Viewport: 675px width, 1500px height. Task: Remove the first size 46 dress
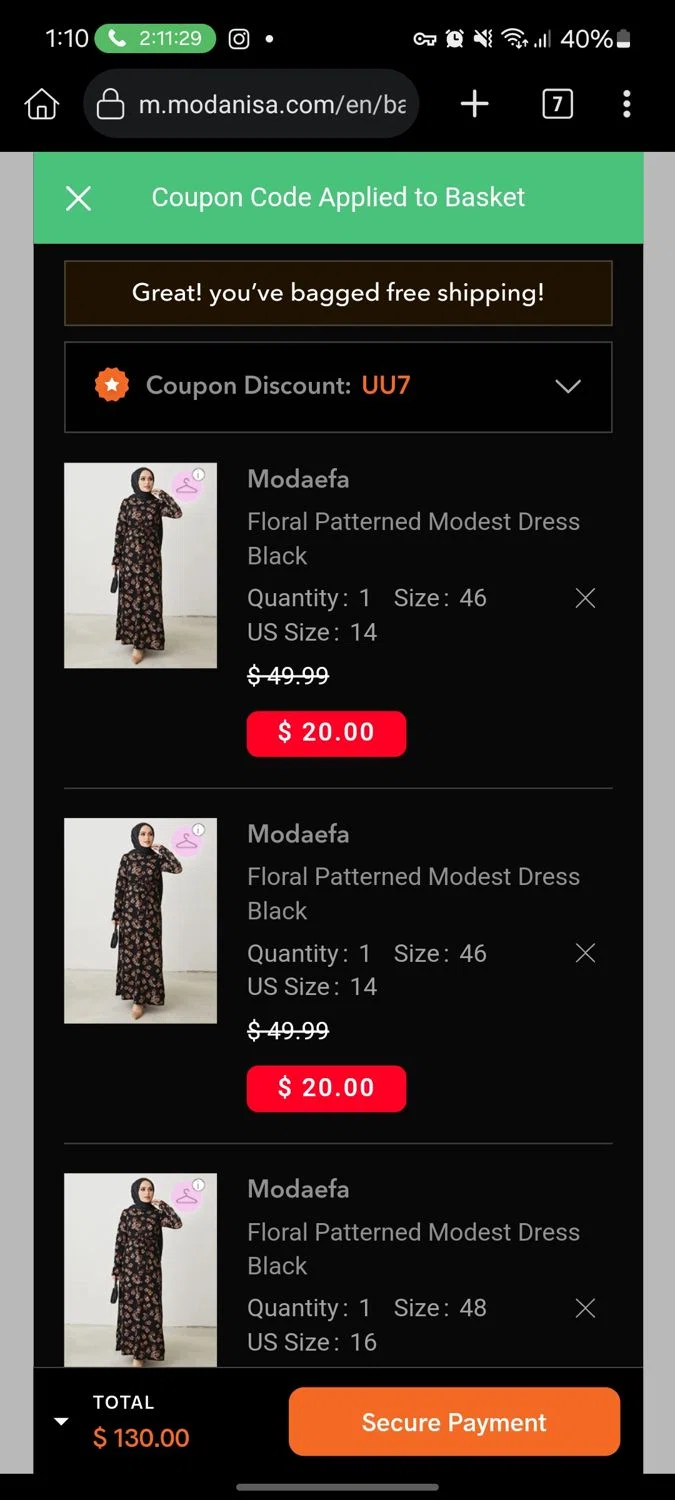pyautogui.click(x=586, y=598)
